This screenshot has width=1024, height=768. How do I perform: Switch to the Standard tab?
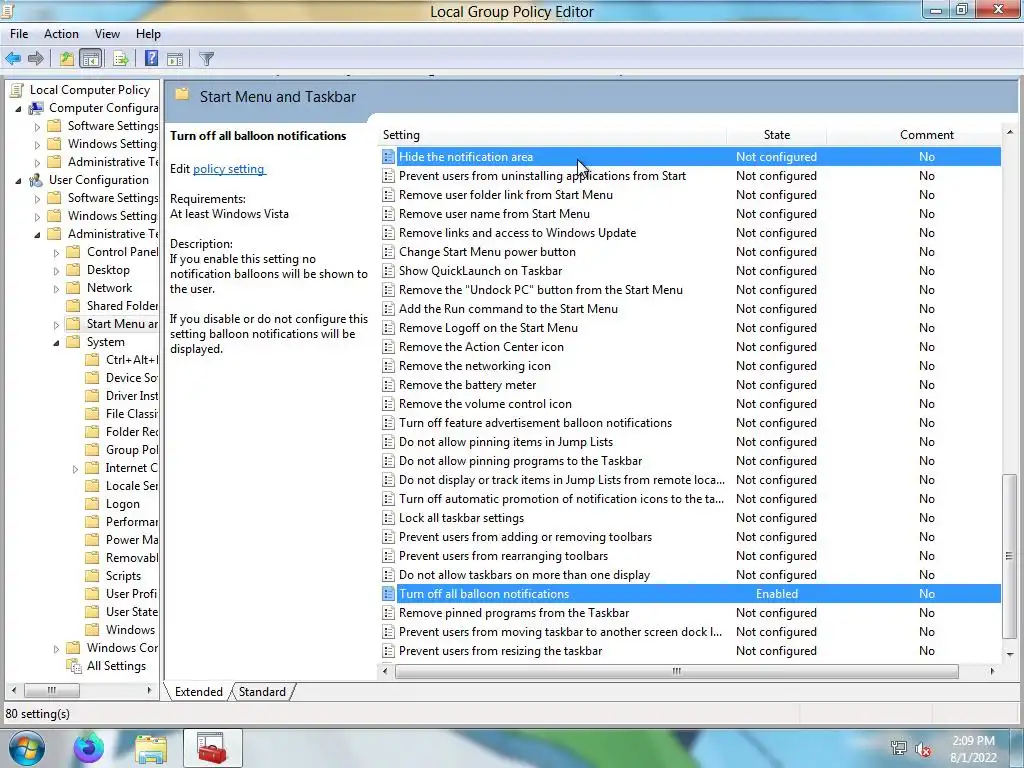(262, 692)
